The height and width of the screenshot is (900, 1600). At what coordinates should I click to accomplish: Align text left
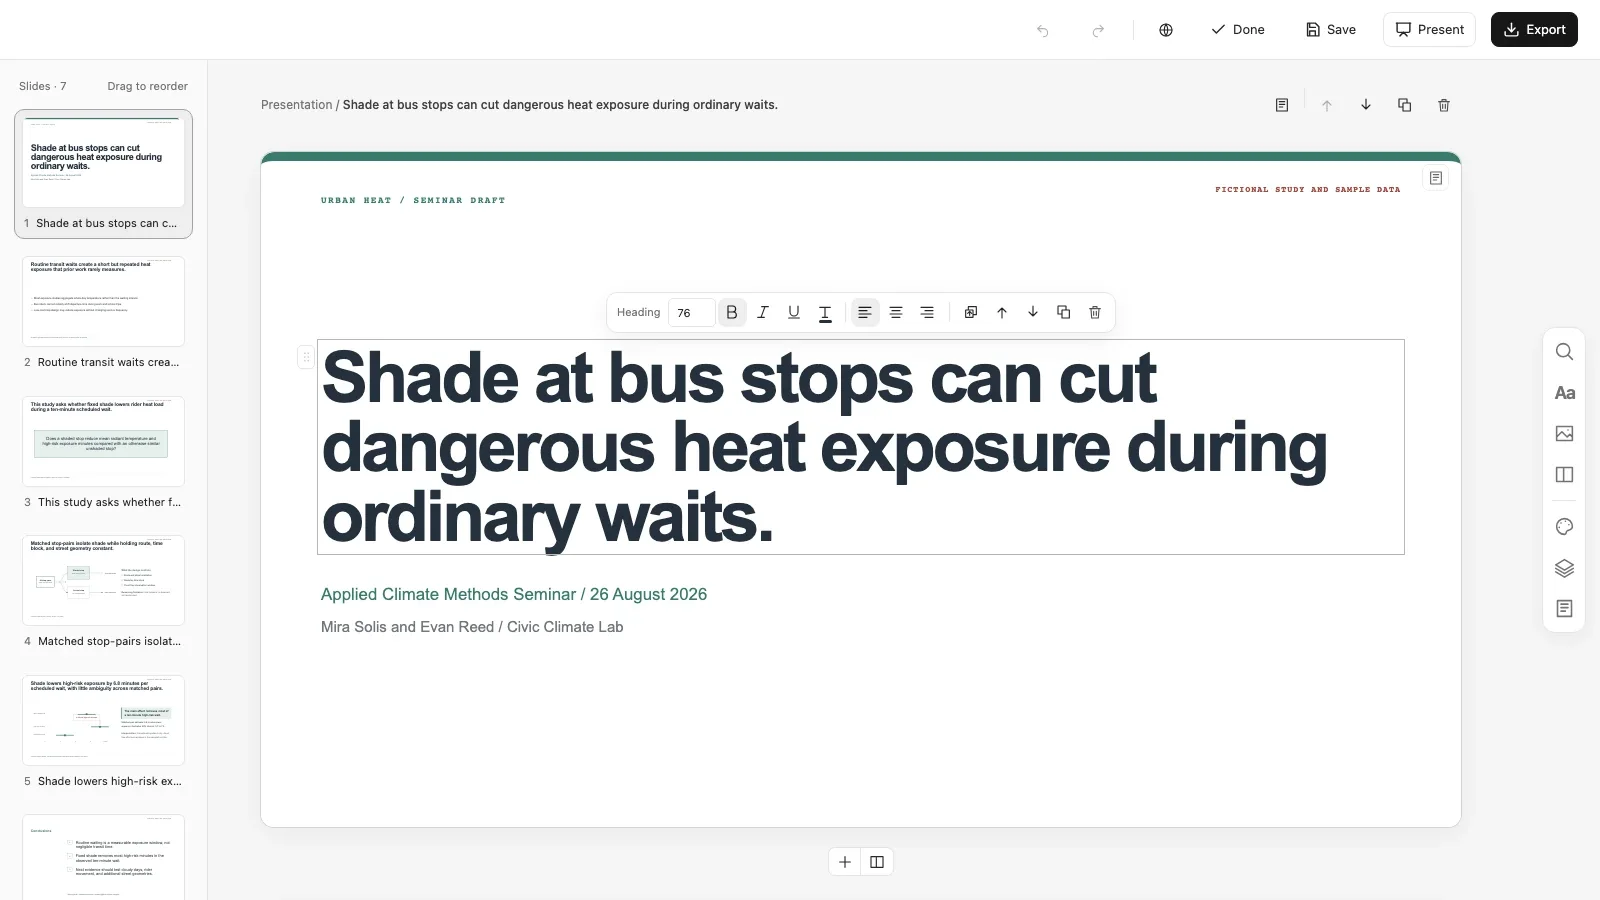(865, 312)
